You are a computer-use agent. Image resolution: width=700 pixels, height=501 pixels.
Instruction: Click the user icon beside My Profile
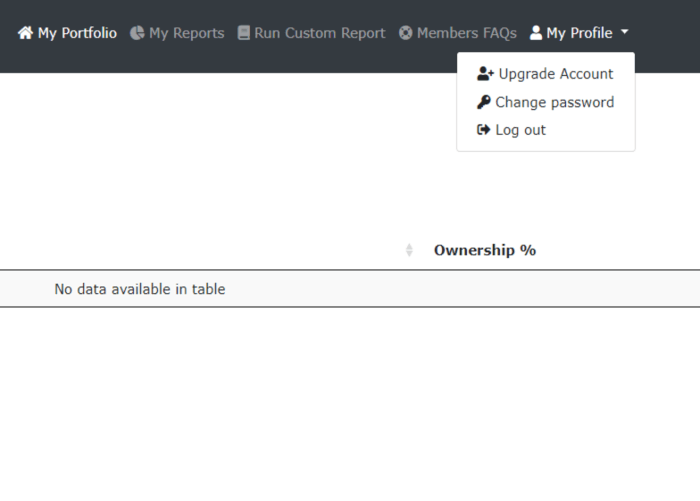[536, 33]
